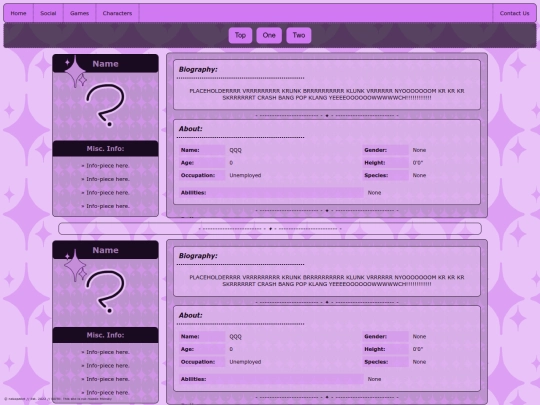Screen dimensions: 540x405
Task: Jump to Top anchor button
Action: point(240,35)
